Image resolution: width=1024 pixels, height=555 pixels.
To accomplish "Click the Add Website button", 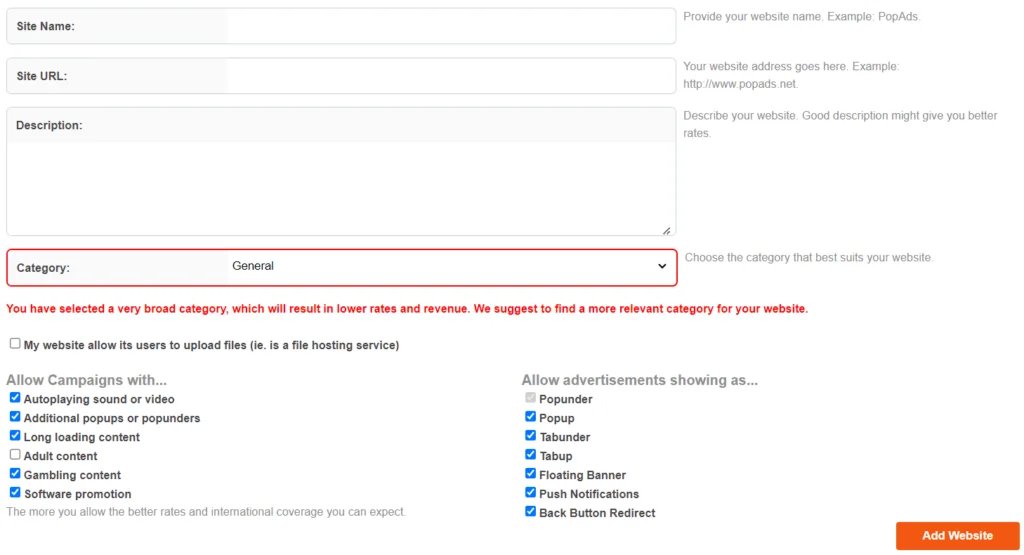I will point(957,535).
